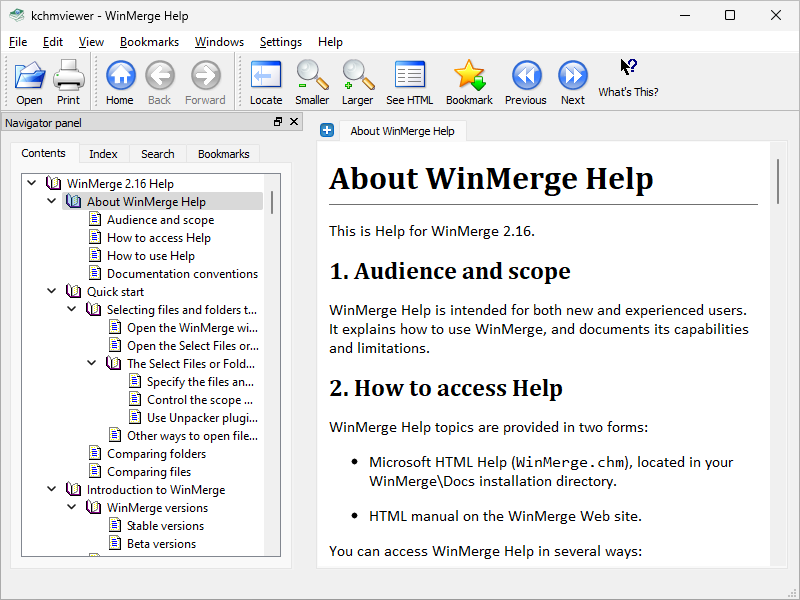Switch to the Index tab
The image size is (800, 600).
[103, 154]
